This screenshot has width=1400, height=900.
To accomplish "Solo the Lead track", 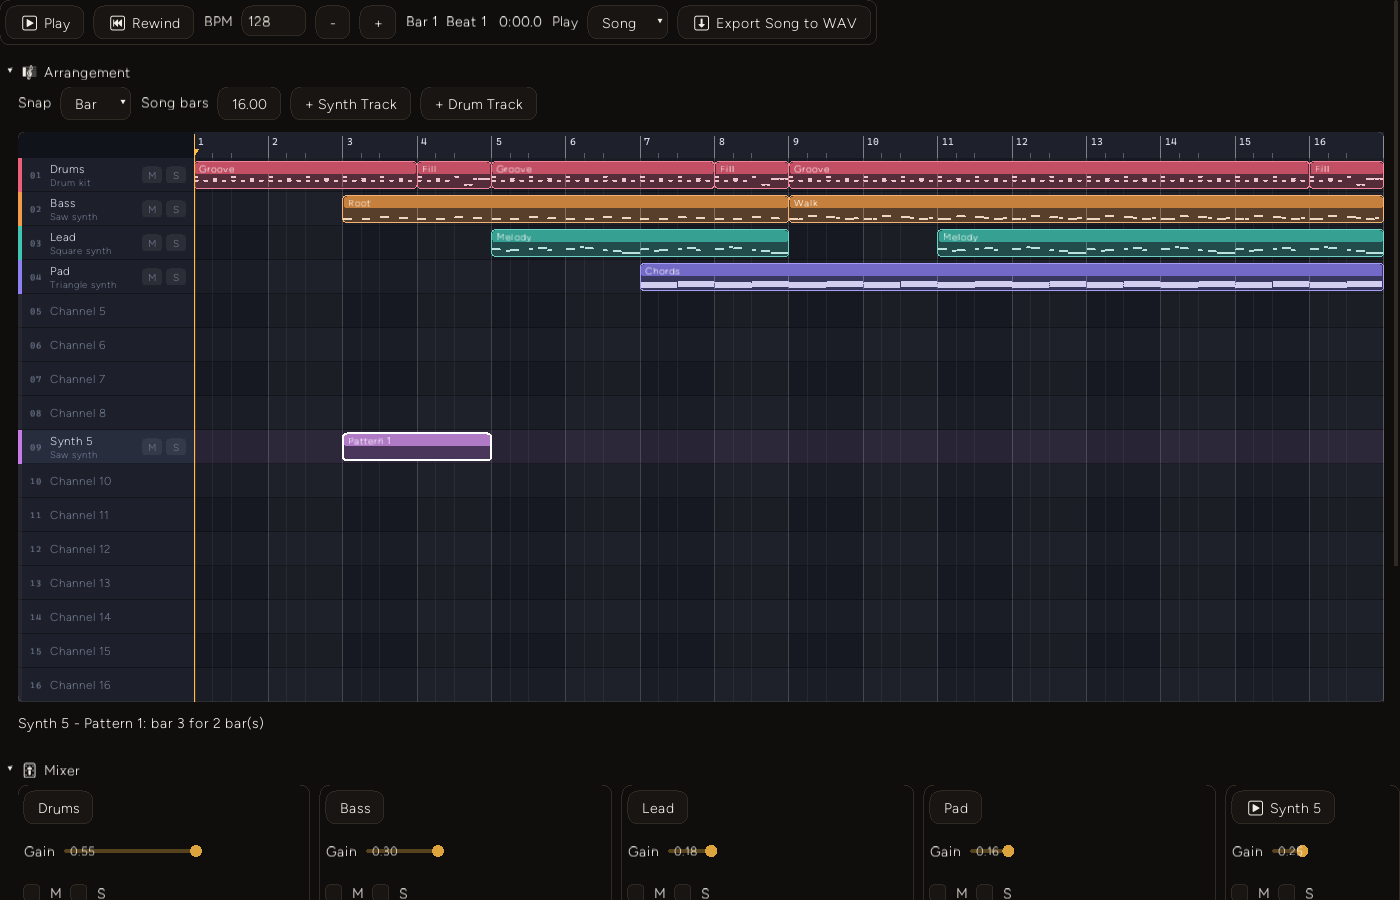I will (176, 243).
